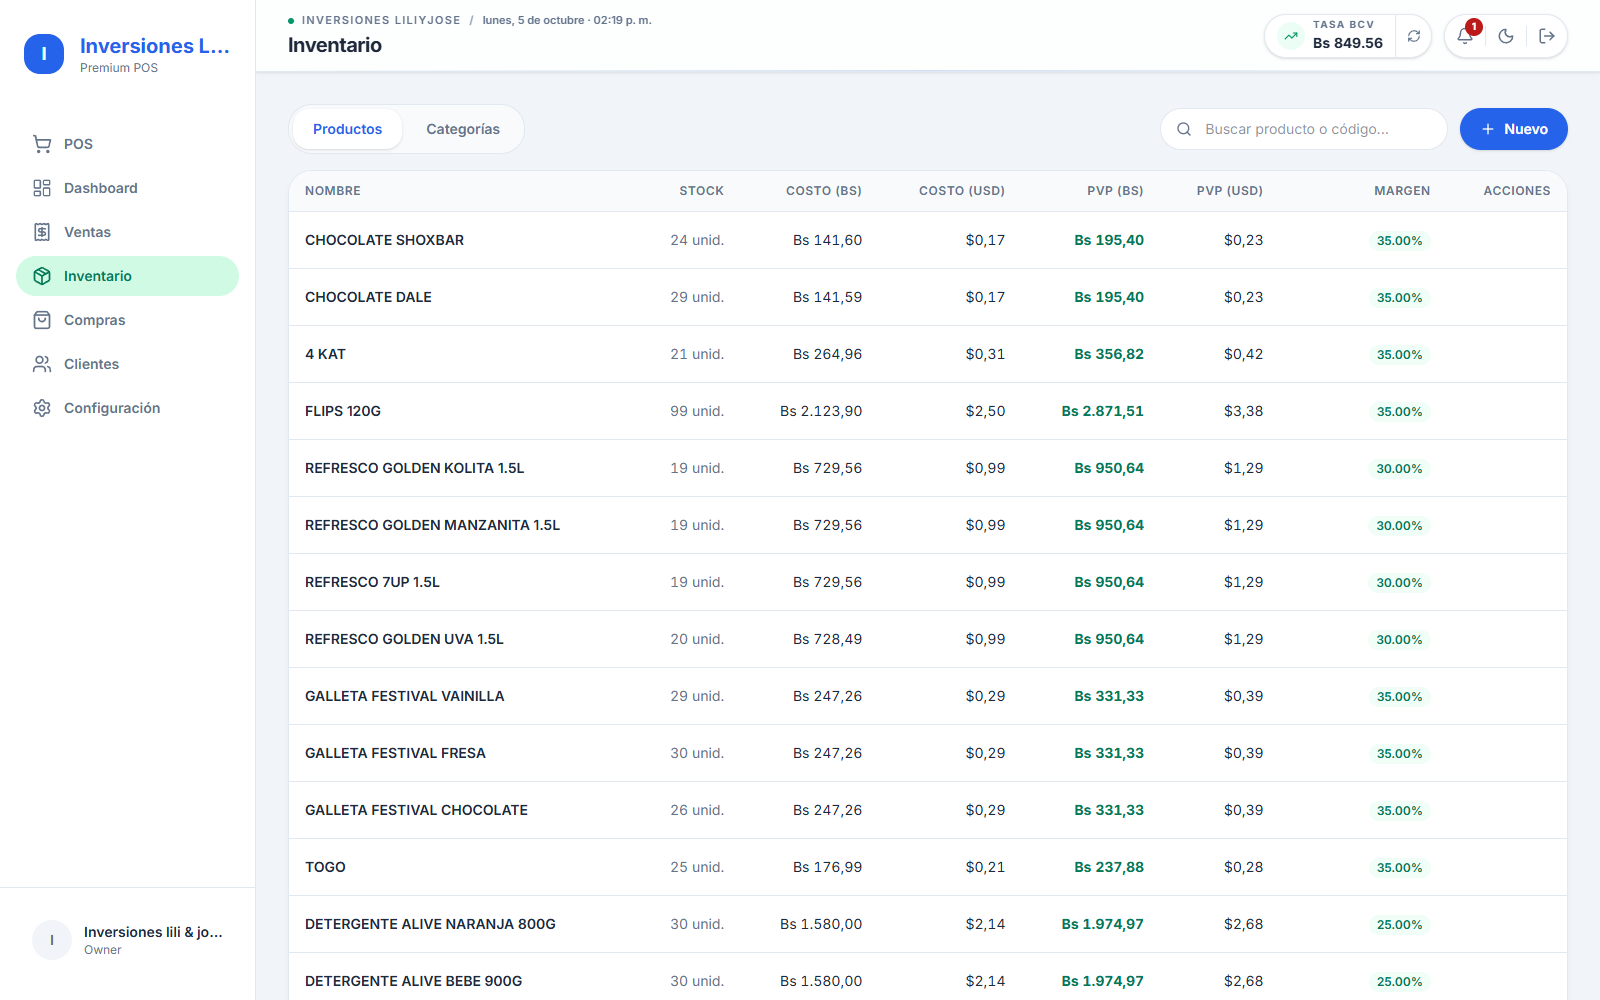Click CHOCOLATE DALE product name
This screenshot has width=1600, height=1000.
[368, 297]
